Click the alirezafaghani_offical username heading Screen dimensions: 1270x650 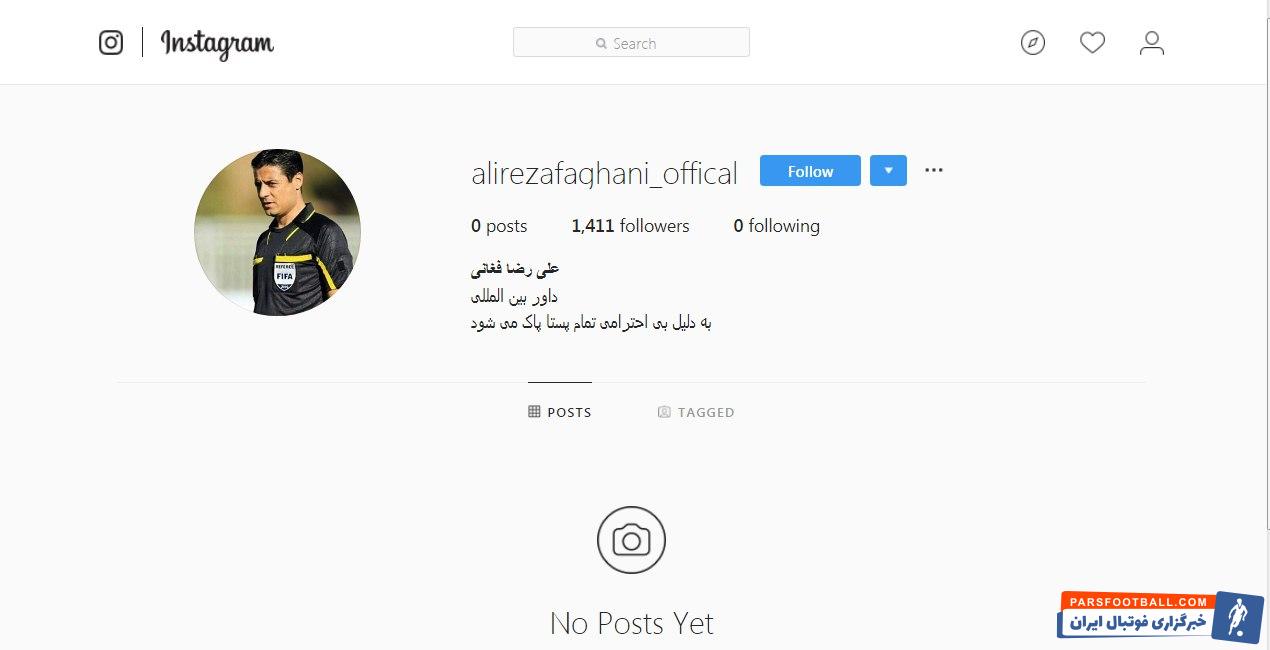(x=604, y=173)
